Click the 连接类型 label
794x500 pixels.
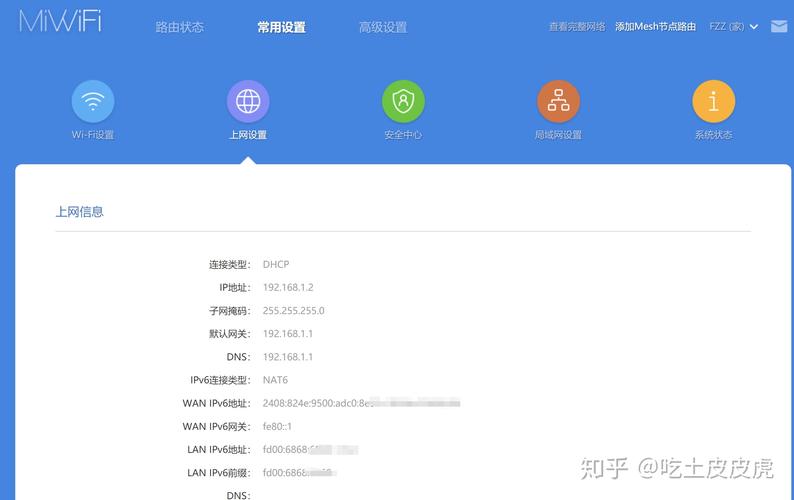point(230,264)
